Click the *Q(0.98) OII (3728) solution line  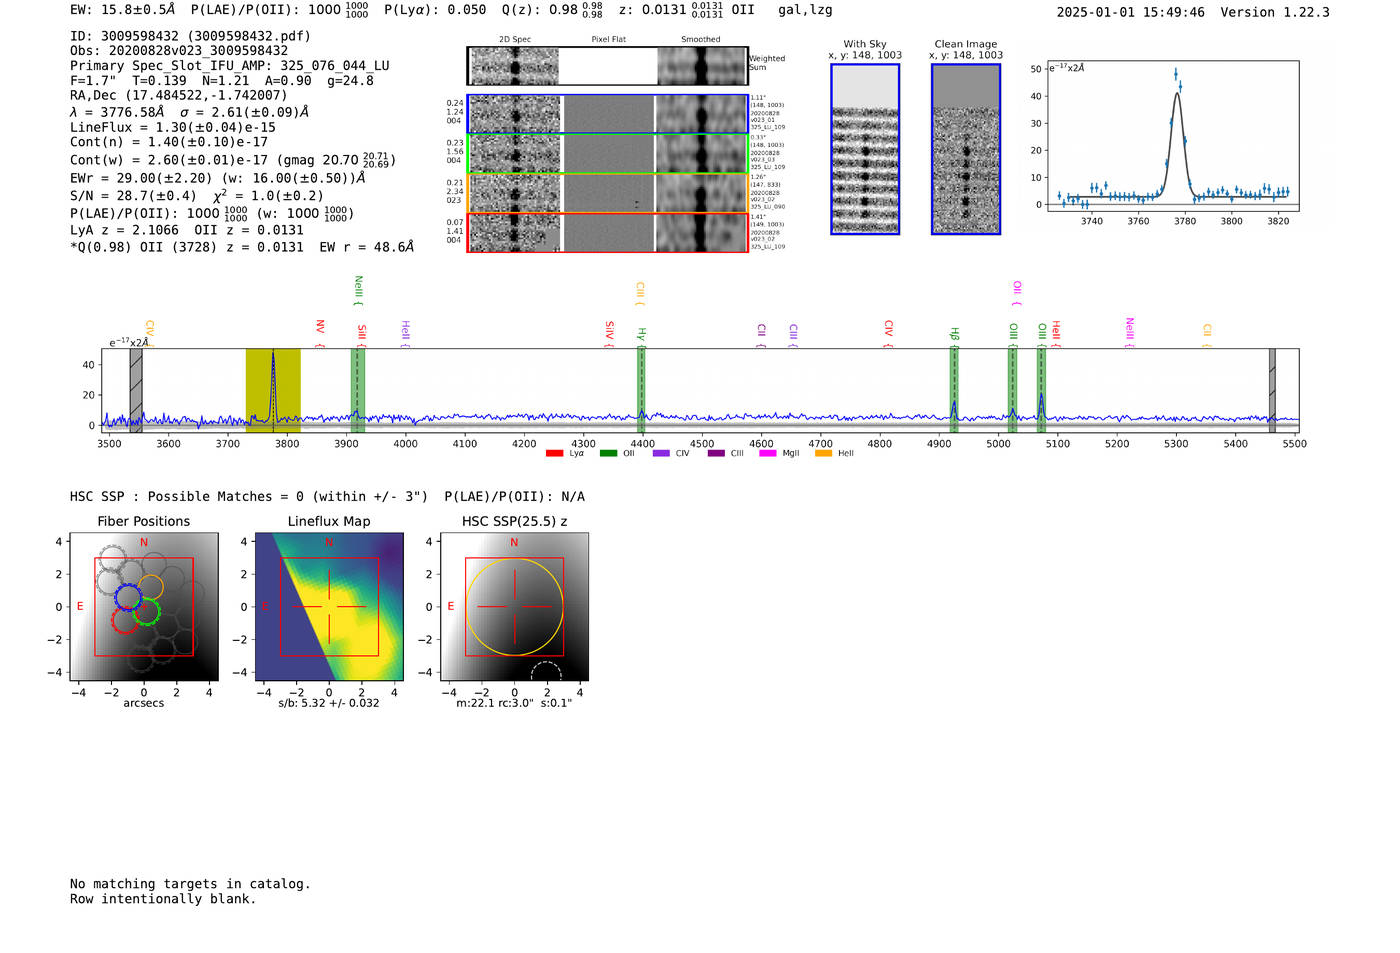click(x=242, y=247)
